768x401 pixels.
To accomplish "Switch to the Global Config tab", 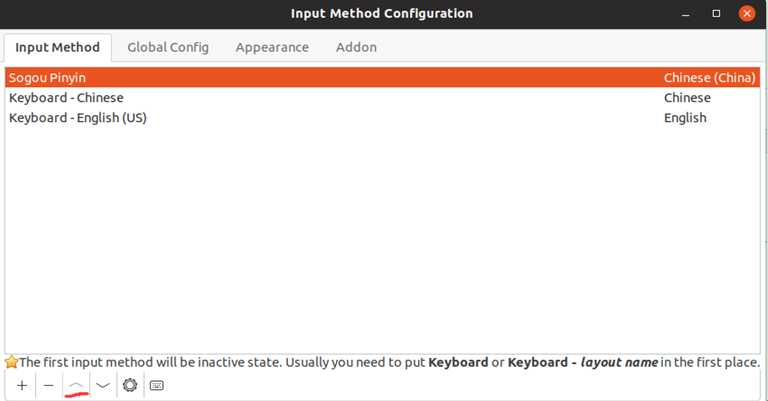I will [168, 47].
